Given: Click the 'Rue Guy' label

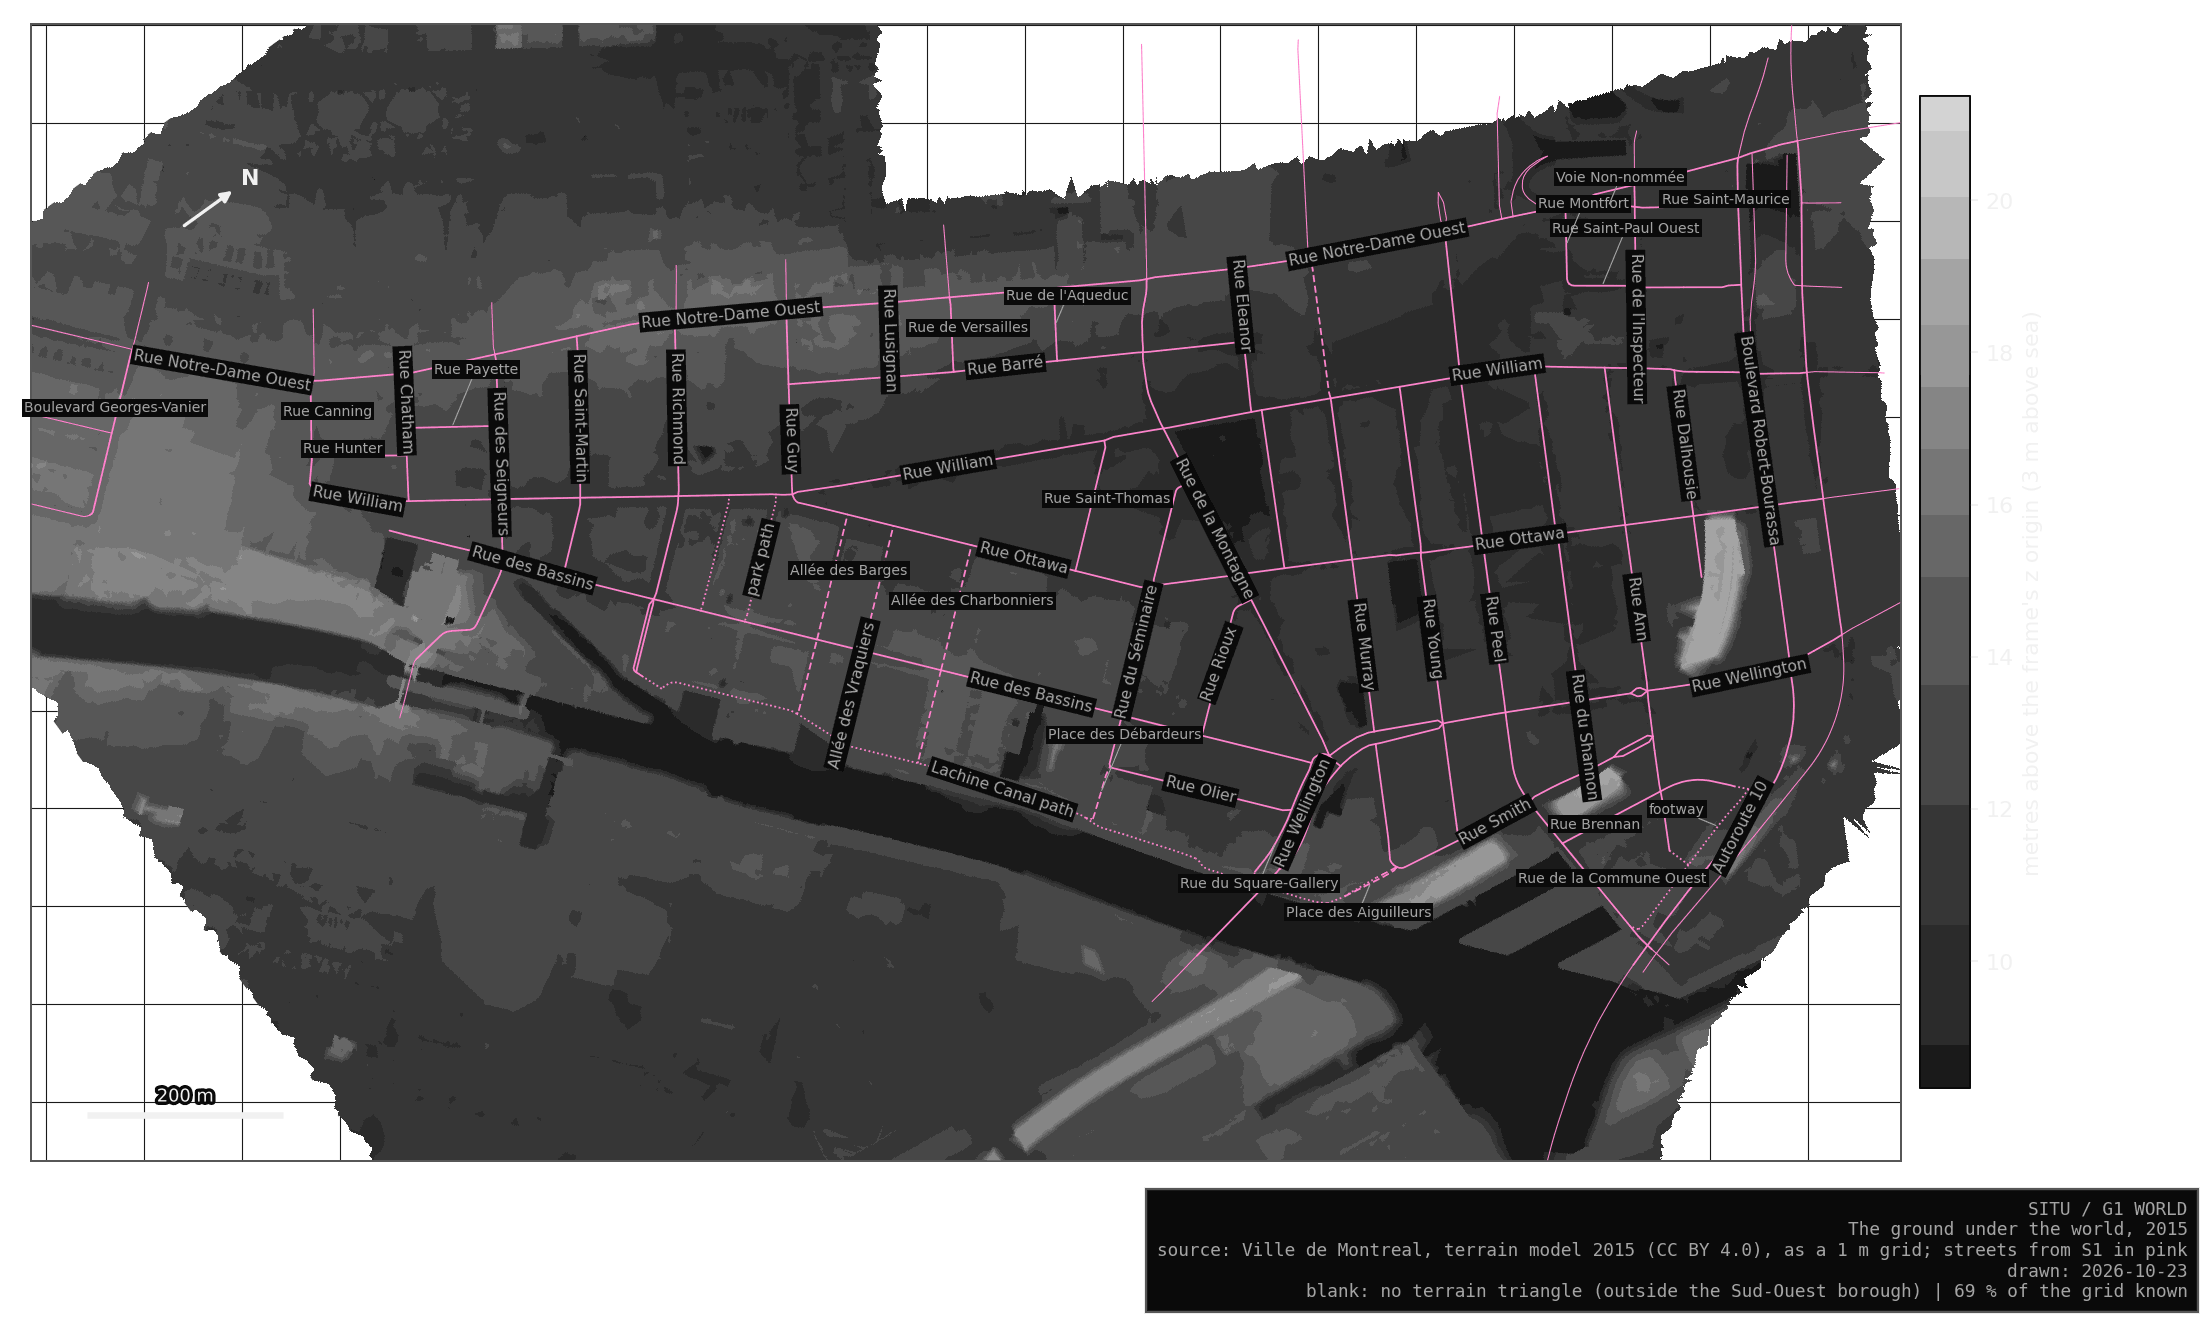Looking at the screenshot, I should pos(791,439).
